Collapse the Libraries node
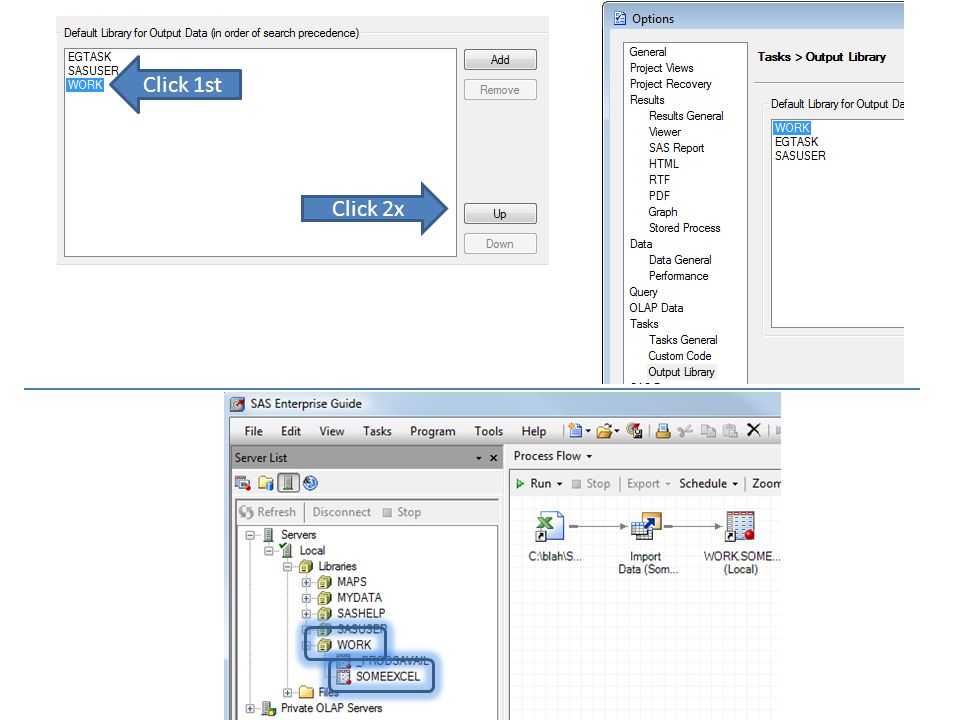 (x=287, y=566)
